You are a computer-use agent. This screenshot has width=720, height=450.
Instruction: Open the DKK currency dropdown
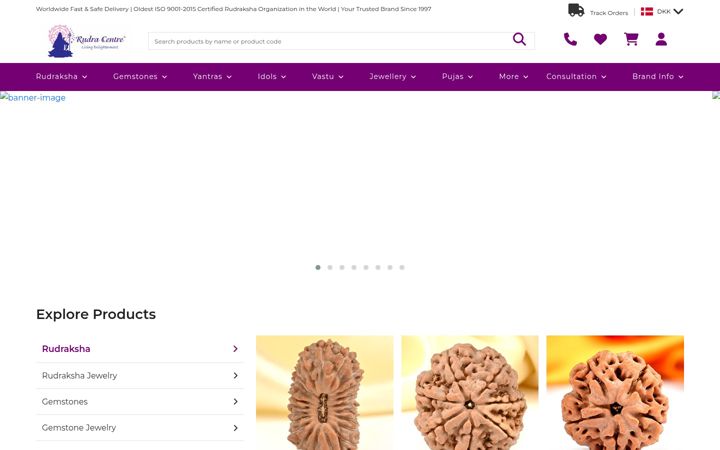tap(670, 11)
